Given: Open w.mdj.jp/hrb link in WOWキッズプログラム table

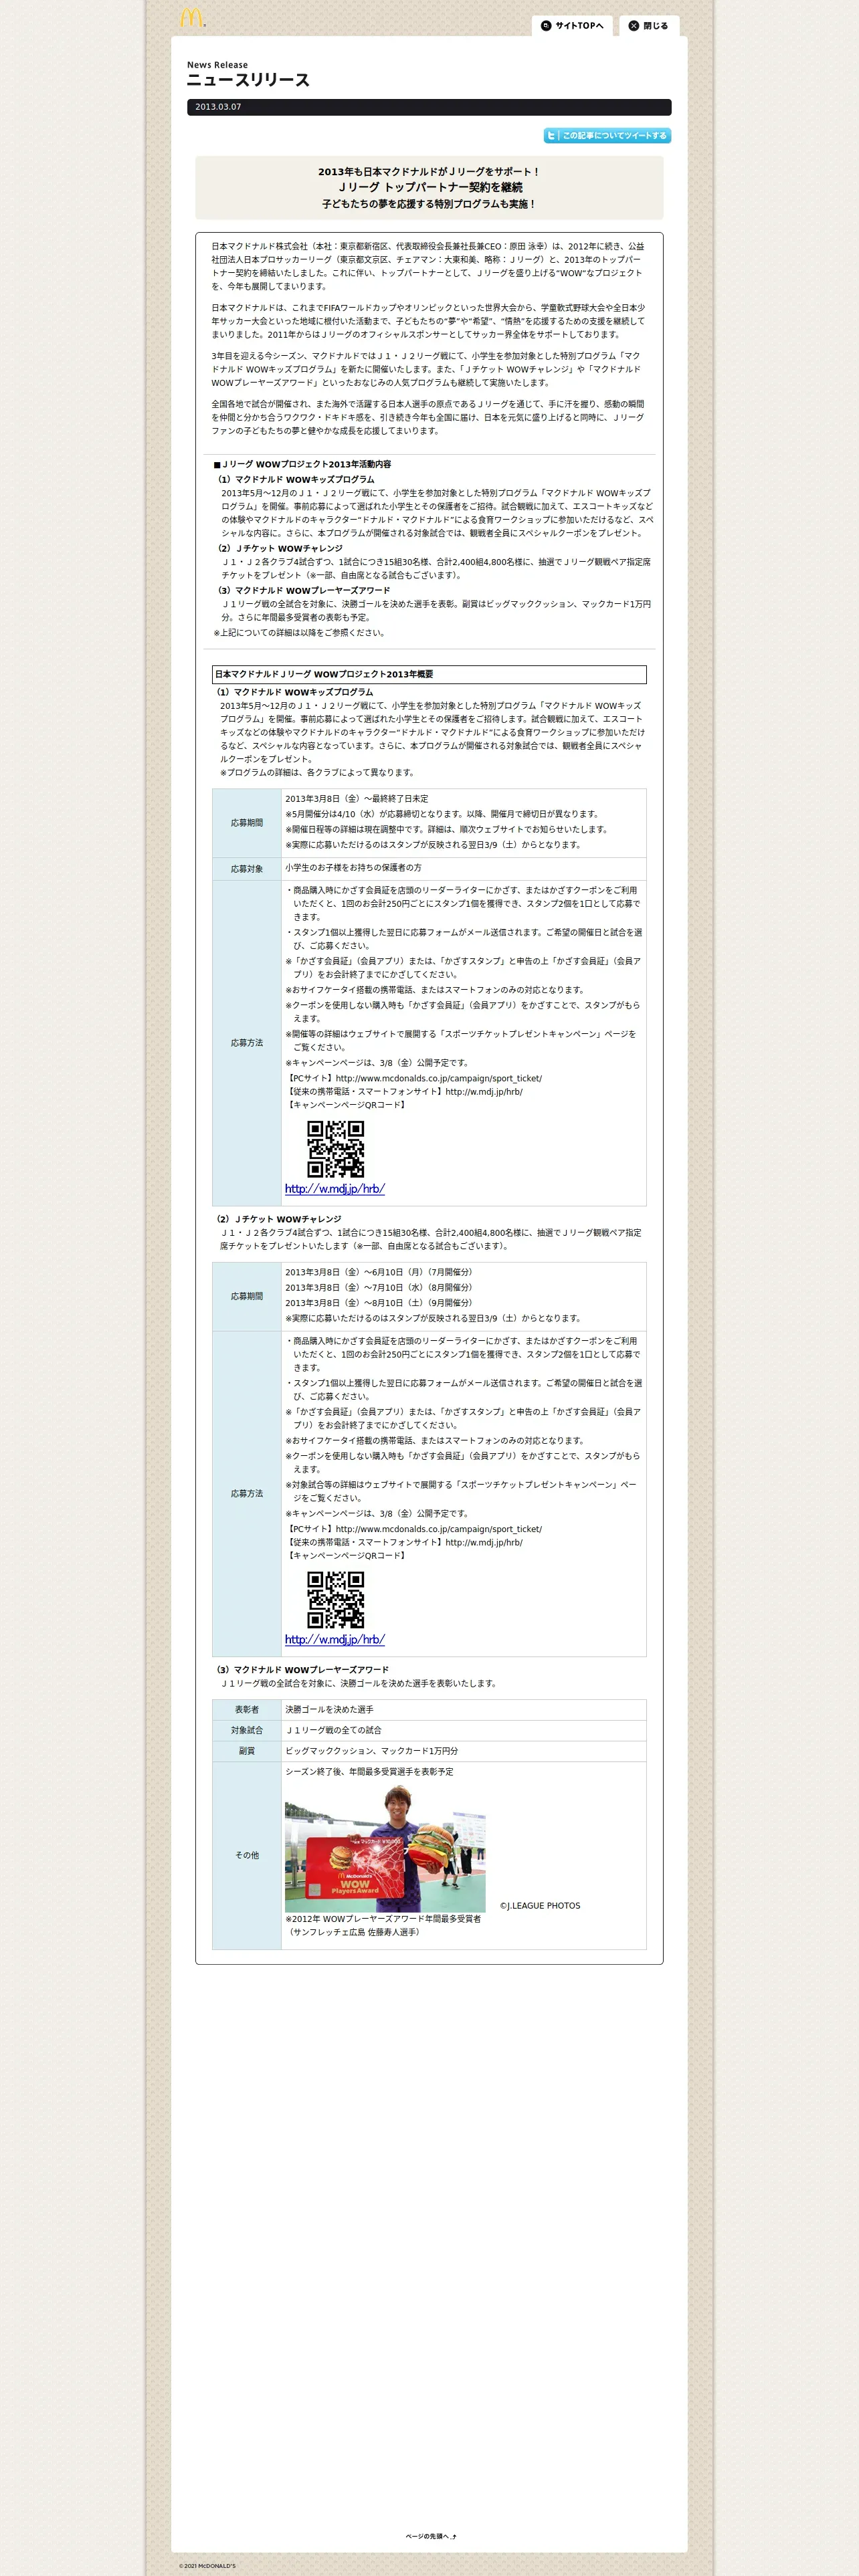Looking at the screenshot, I should click(334, 1189).
